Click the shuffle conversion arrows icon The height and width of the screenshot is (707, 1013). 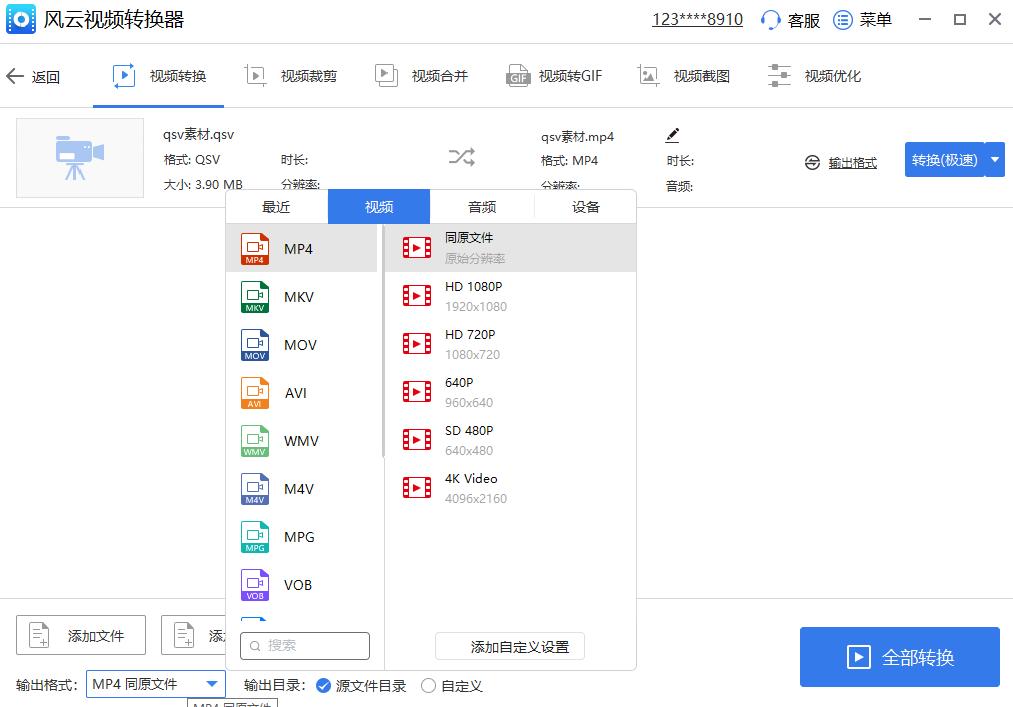(x=460, y=157)
